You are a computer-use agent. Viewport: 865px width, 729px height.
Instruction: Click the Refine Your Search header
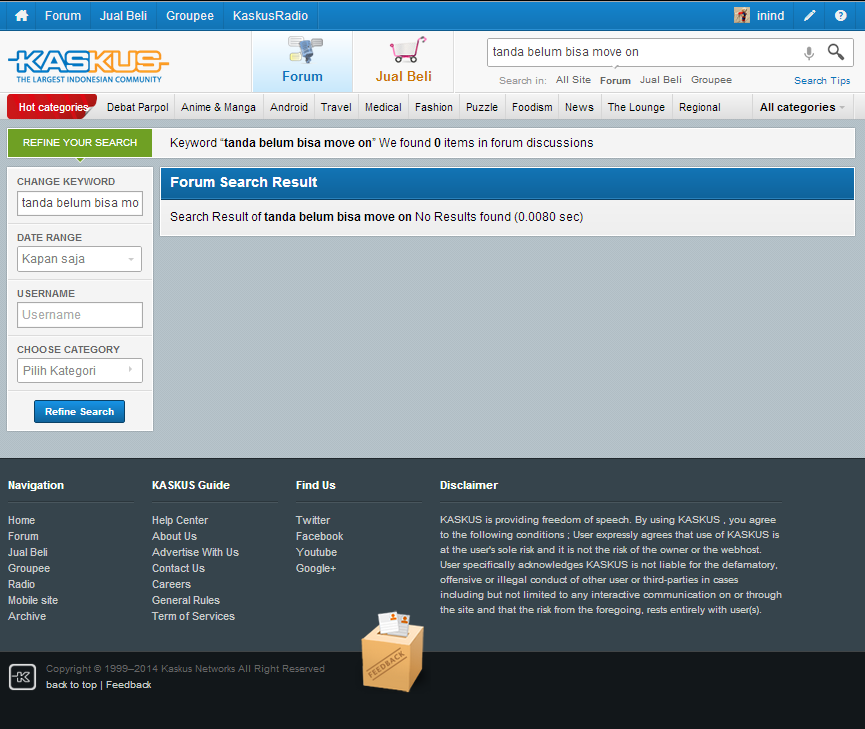pyautogui.click(x=80, y=142)
